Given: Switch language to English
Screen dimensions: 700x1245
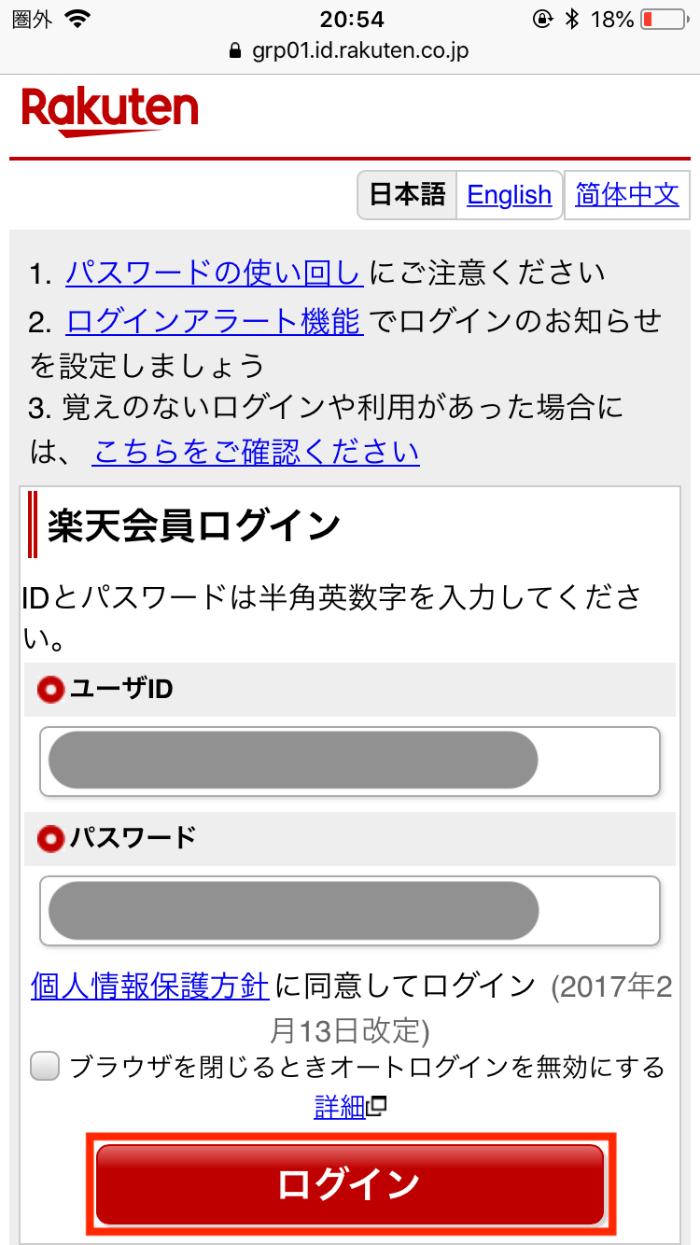Looking at the screenshot, I should click(x=509, y=194).
